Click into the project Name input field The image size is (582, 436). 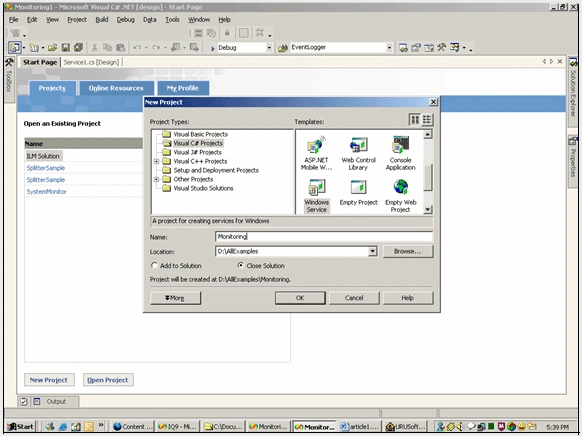click(x=324, y=237)
